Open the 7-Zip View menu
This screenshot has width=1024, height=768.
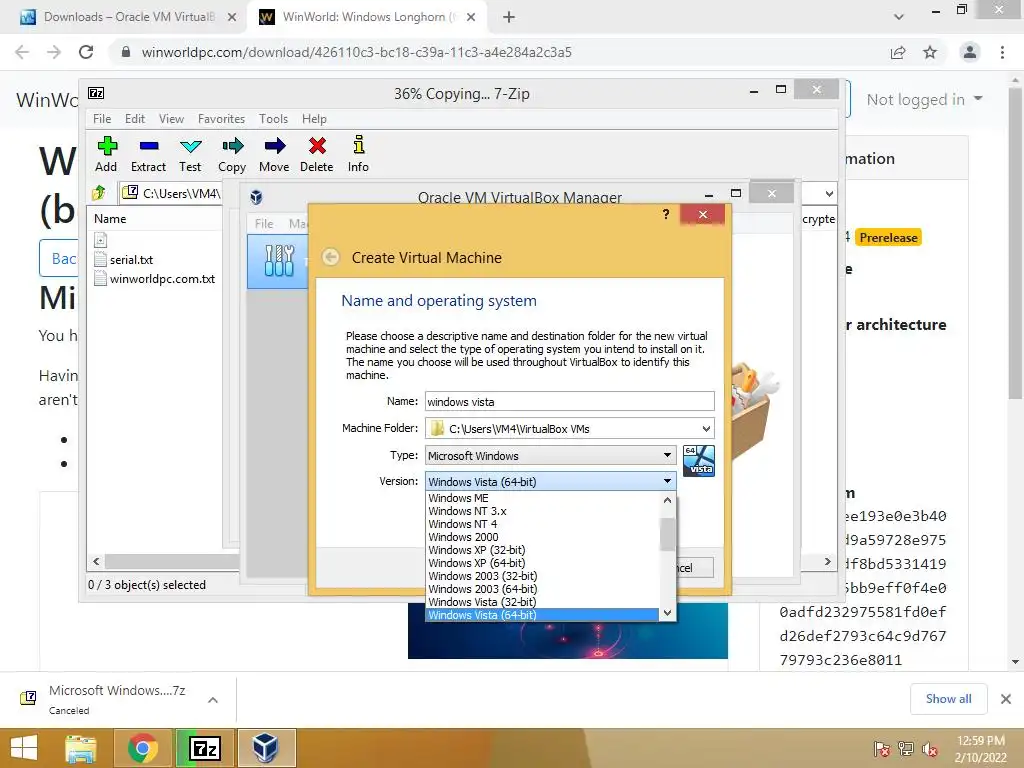pyautogui.click(x=171, y=119)
